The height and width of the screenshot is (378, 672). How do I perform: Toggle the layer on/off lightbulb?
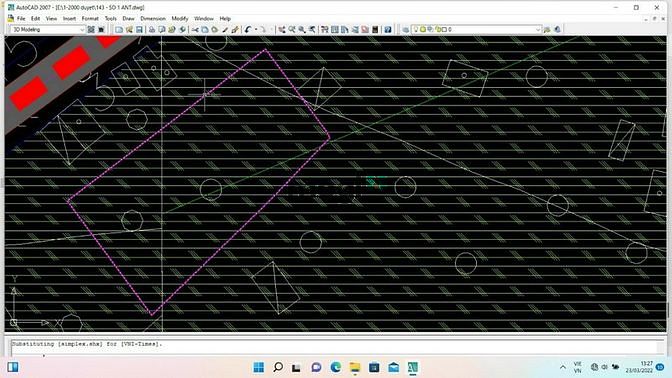(x=415, y=30)
